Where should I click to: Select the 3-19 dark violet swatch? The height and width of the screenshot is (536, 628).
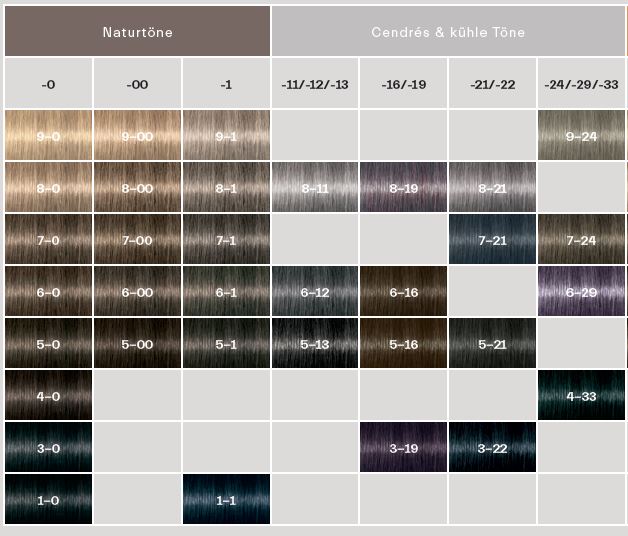click(403, 447)
